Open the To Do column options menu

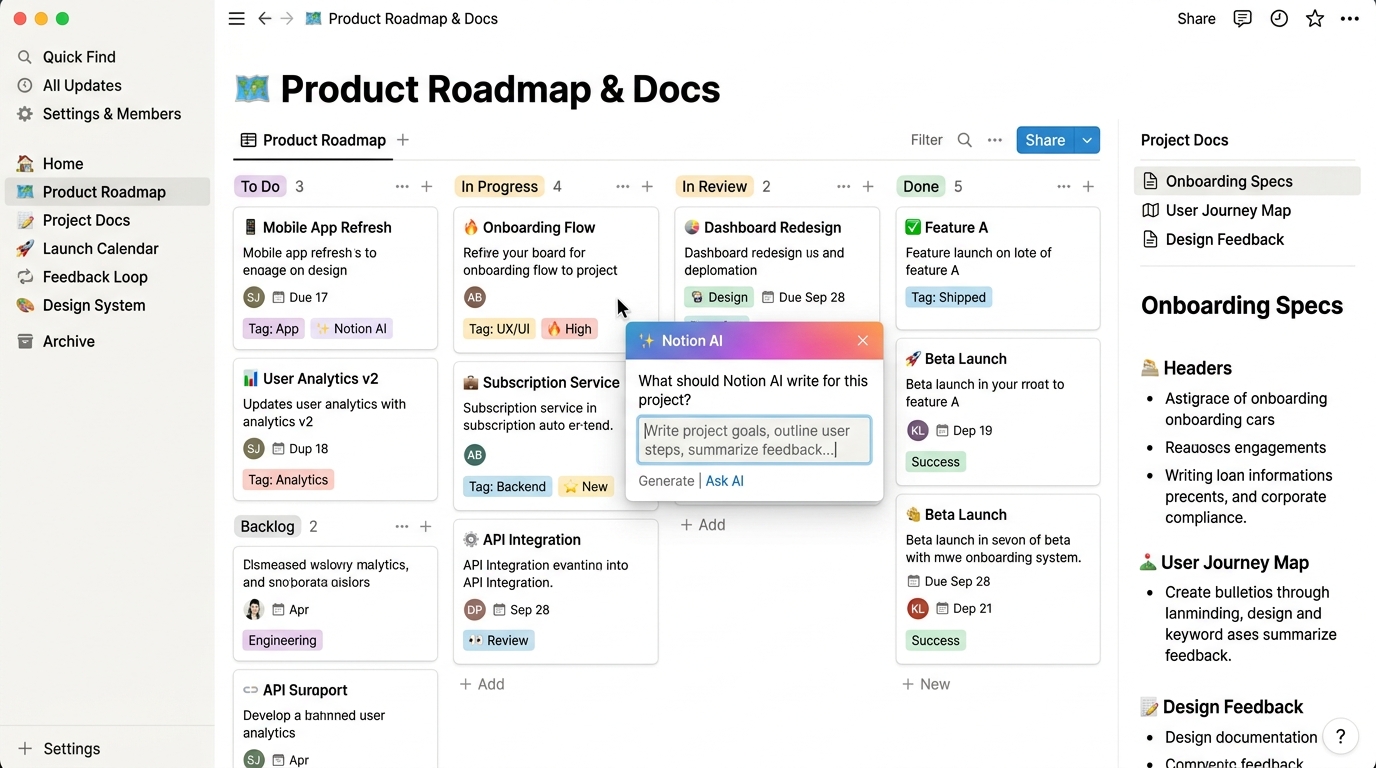pos(402,187)
